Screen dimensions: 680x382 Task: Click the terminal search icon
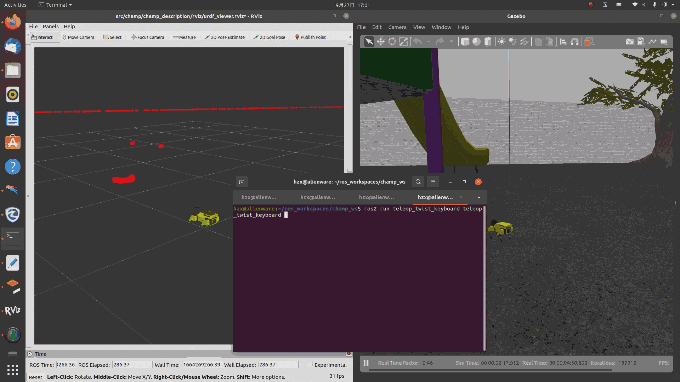click(418, 182)
